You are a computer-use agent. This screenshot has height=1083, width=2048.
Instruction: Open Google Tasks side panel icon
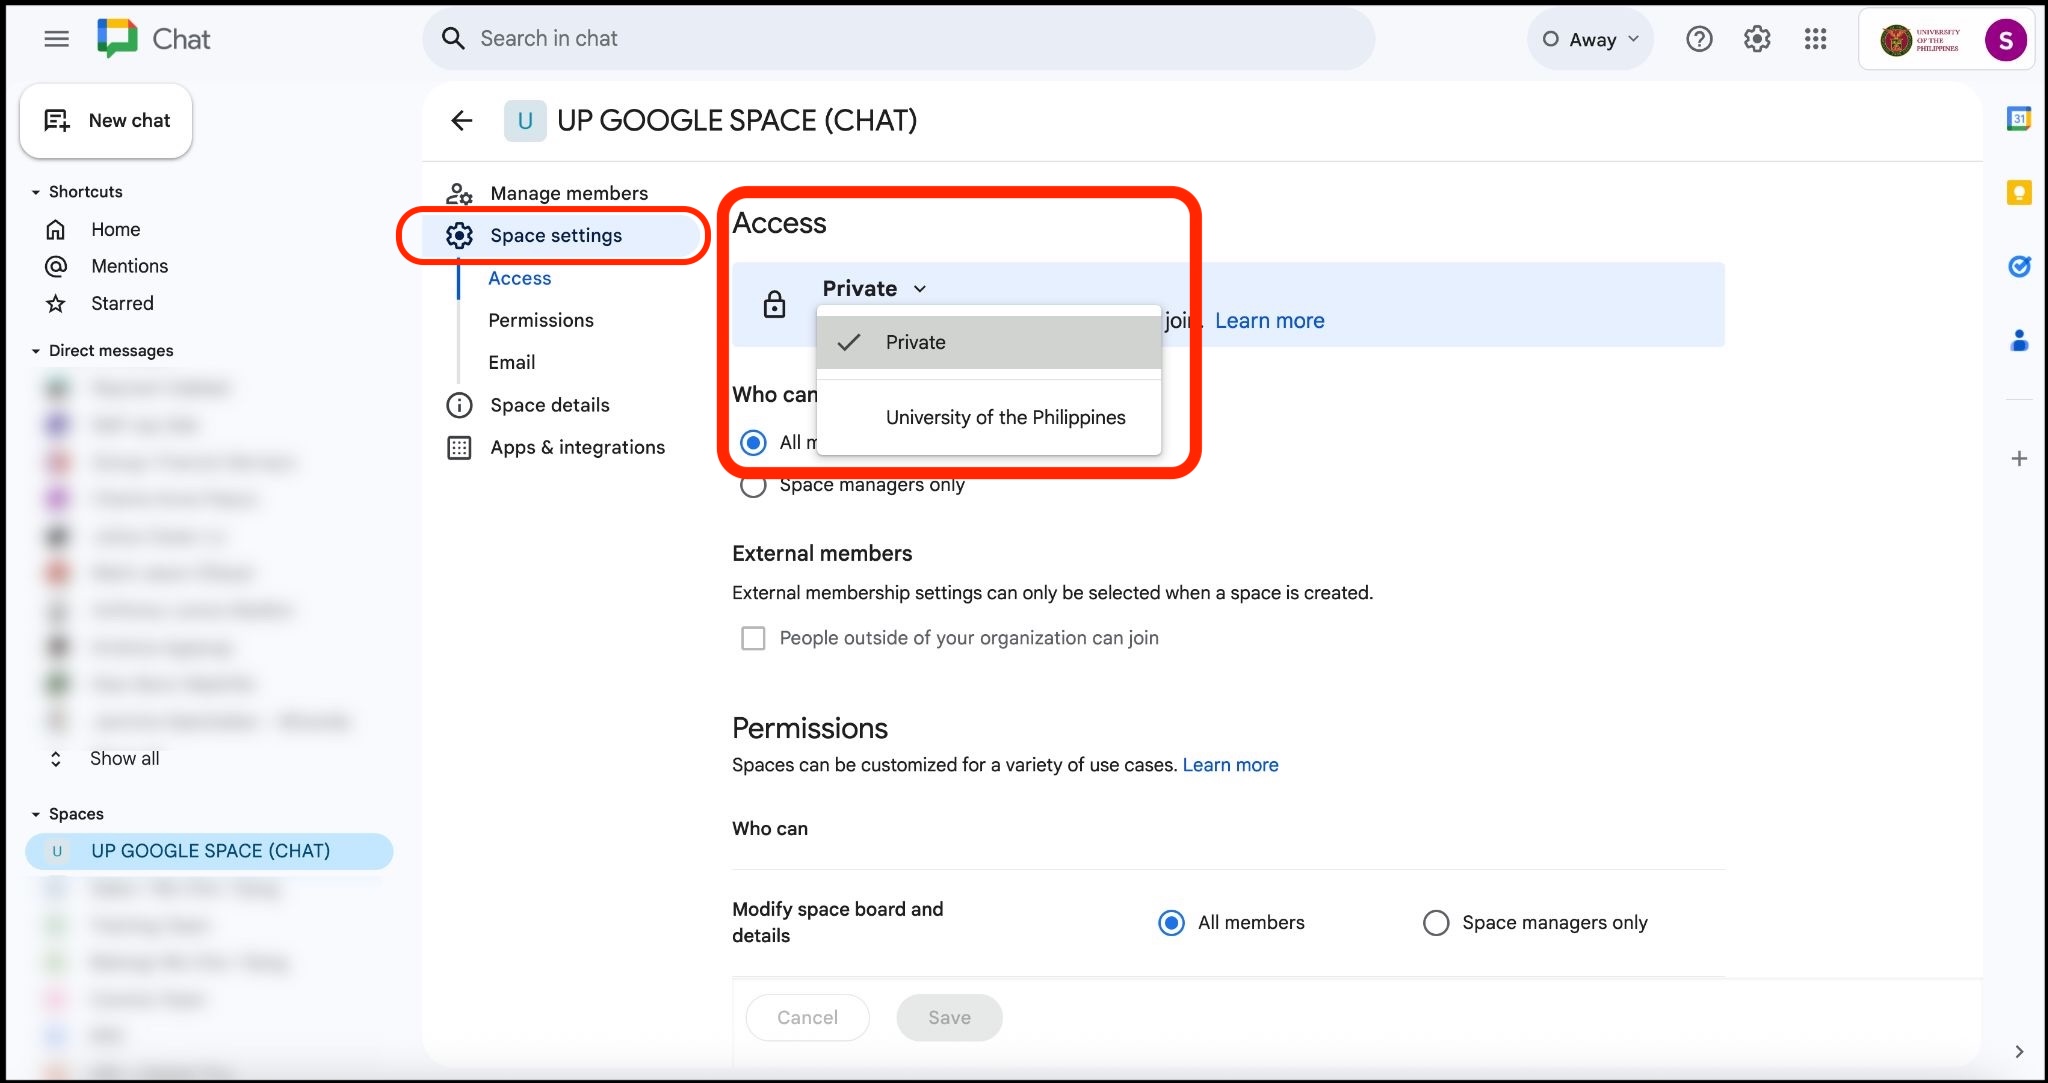click(x=2019, y=266)
